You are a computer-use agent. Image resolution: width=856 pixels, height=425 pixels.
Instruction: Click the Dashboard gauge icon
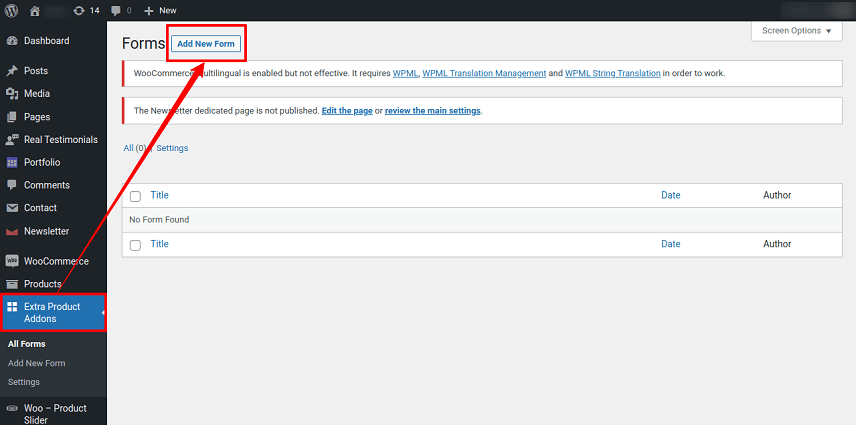[12, 41]
